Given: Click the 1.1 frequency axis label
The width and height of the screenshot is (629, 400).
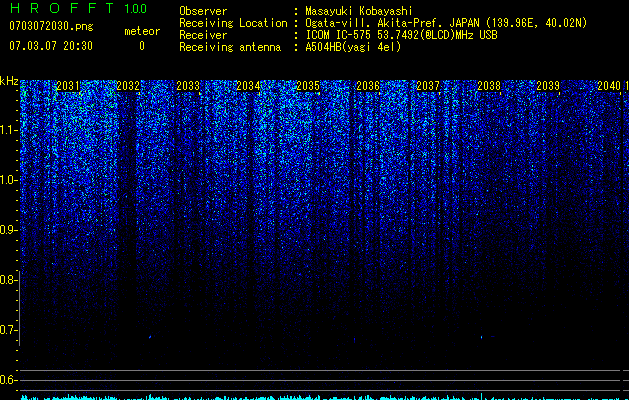Looking at the screenshot, I should (8, 130).
